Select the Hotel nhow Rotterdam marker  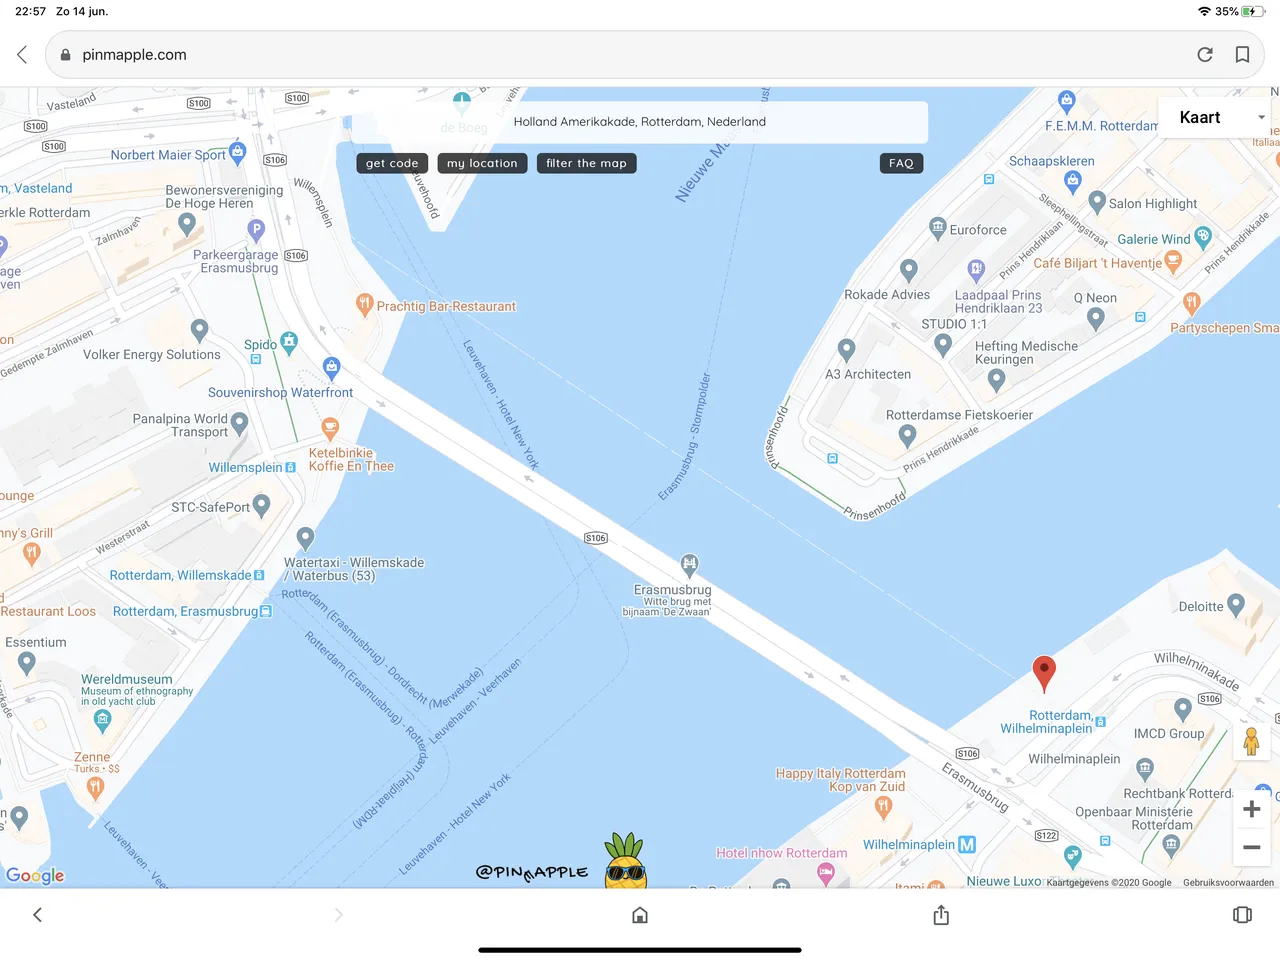click(826, 874)
